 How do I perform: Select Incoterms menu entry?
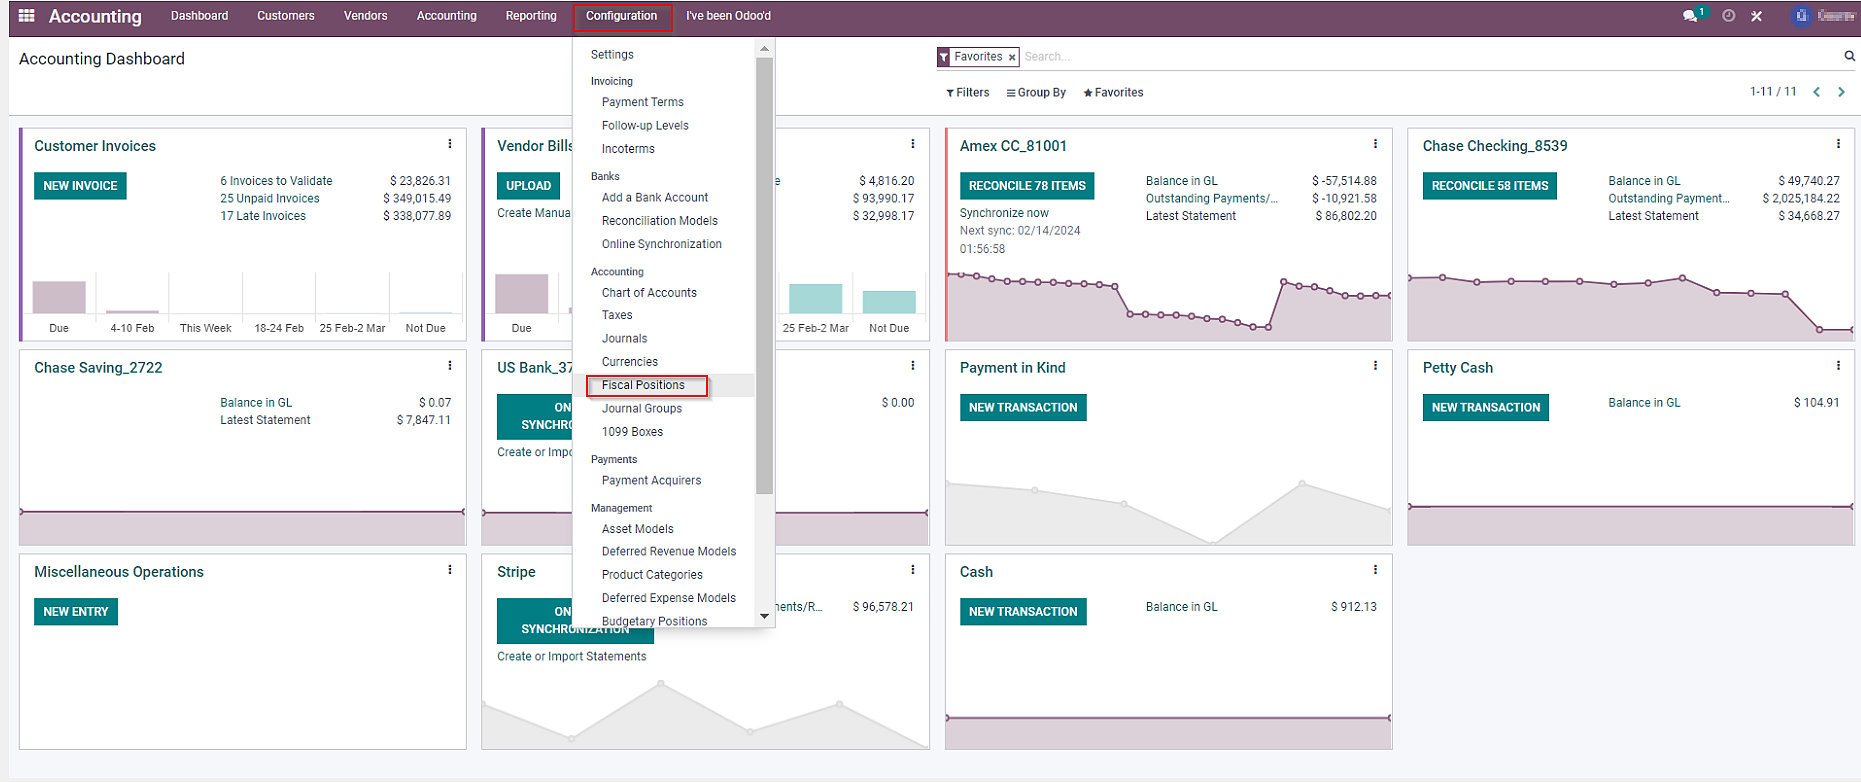pos(628,149)
